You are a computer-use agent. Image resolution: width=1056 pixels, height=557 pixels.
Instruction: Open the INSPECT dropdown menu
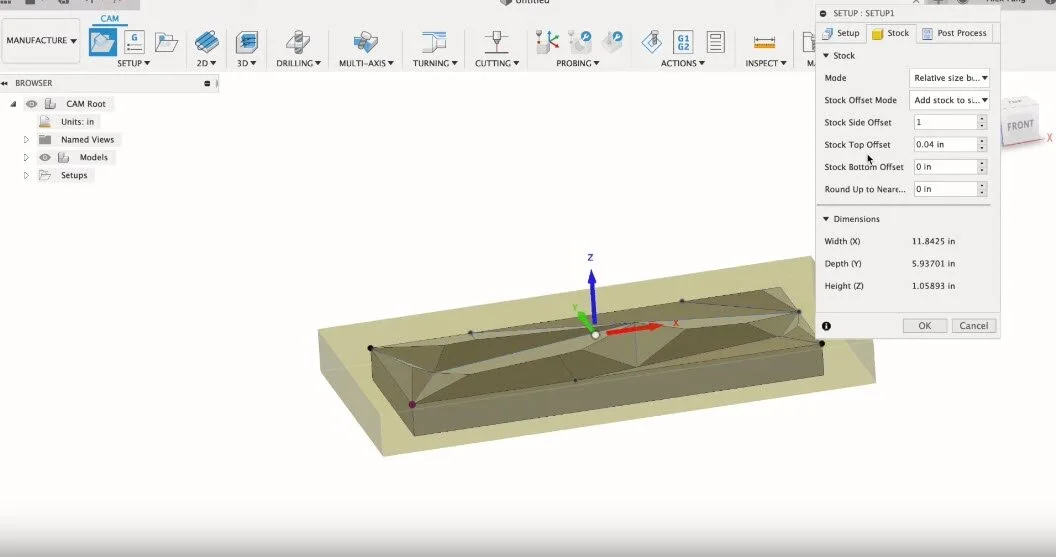point(766,63)
